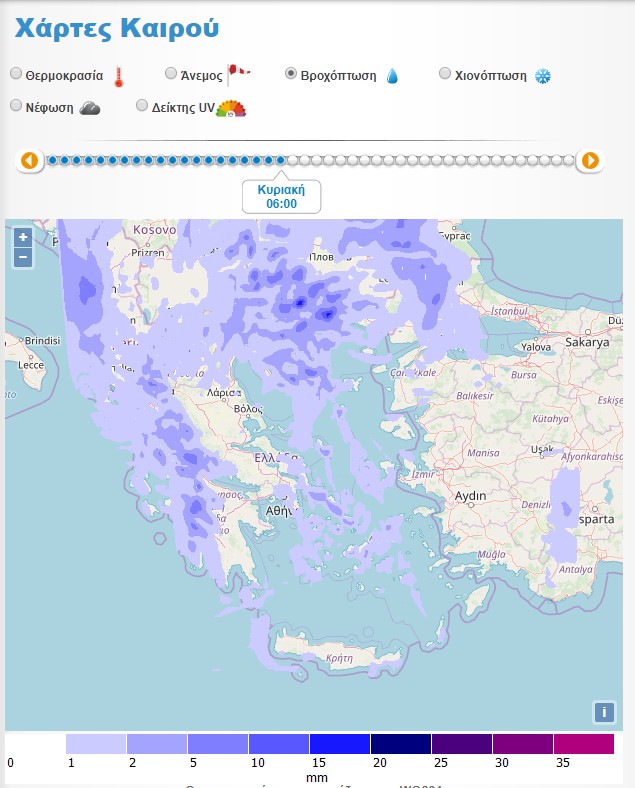Click the Θερμοκρασία label
635x788 pixels.
(x=64, y=76)
